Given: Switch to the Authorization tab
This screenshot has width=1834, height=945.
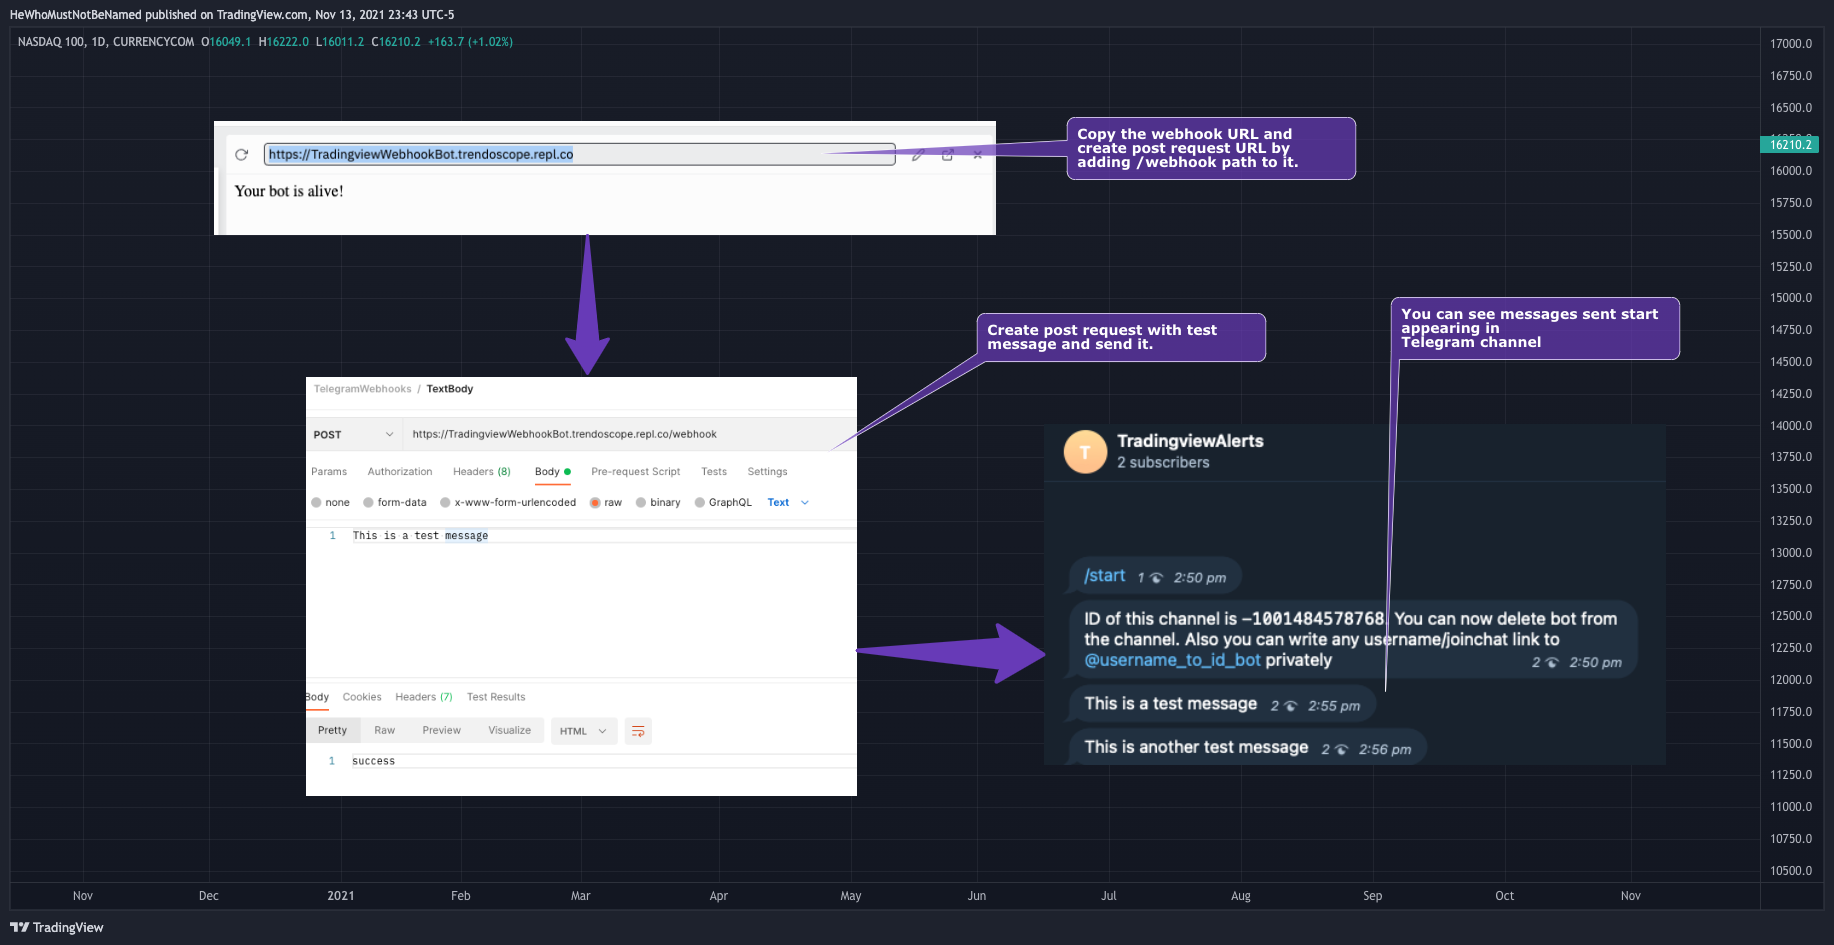Looking at the screenshot, I should 400,472.
